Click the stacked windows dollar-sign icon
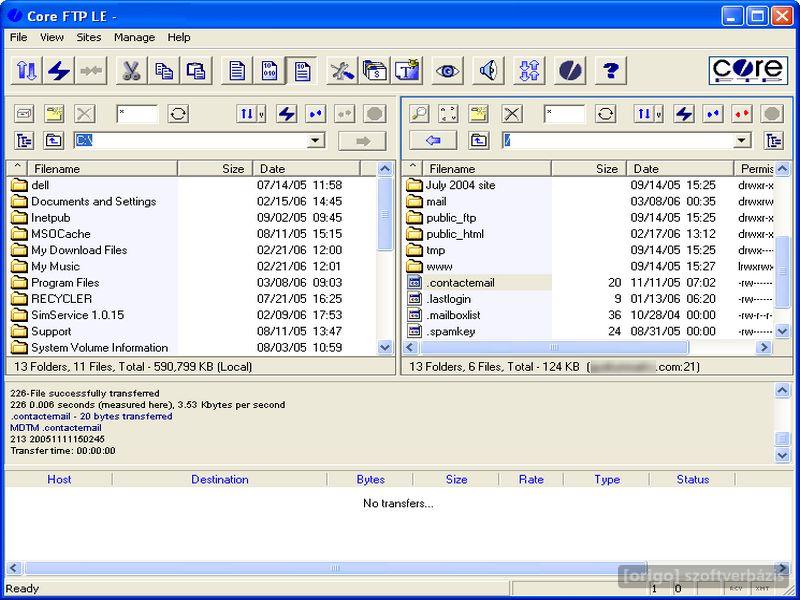800x600 pixels. [374, 70]
